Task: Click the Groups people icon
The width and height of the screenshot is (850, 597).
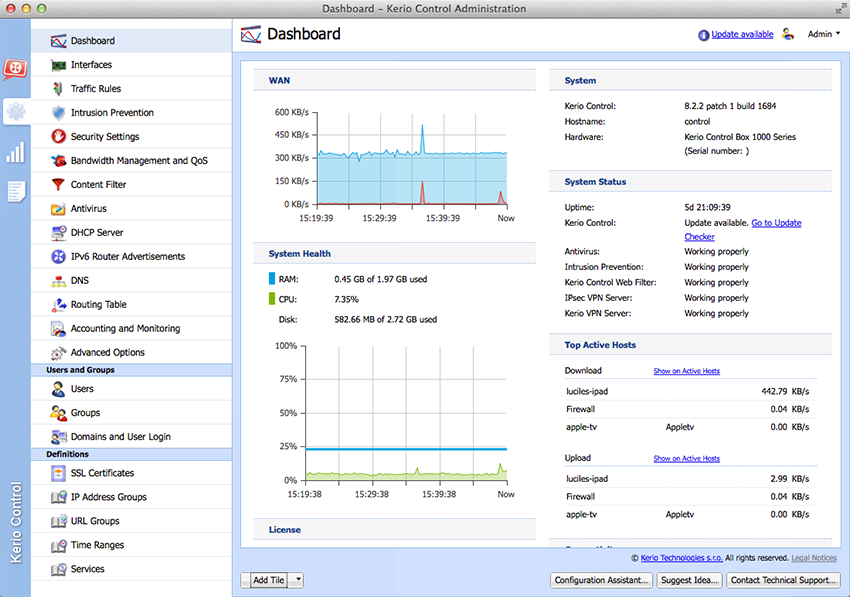Action: point(58,413)
